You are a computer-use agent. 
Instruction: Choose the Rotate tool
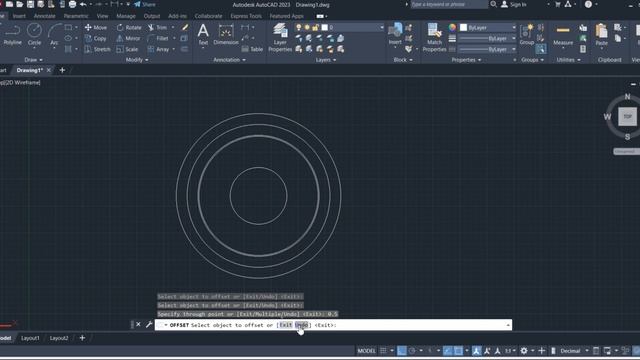coord(129,27)
